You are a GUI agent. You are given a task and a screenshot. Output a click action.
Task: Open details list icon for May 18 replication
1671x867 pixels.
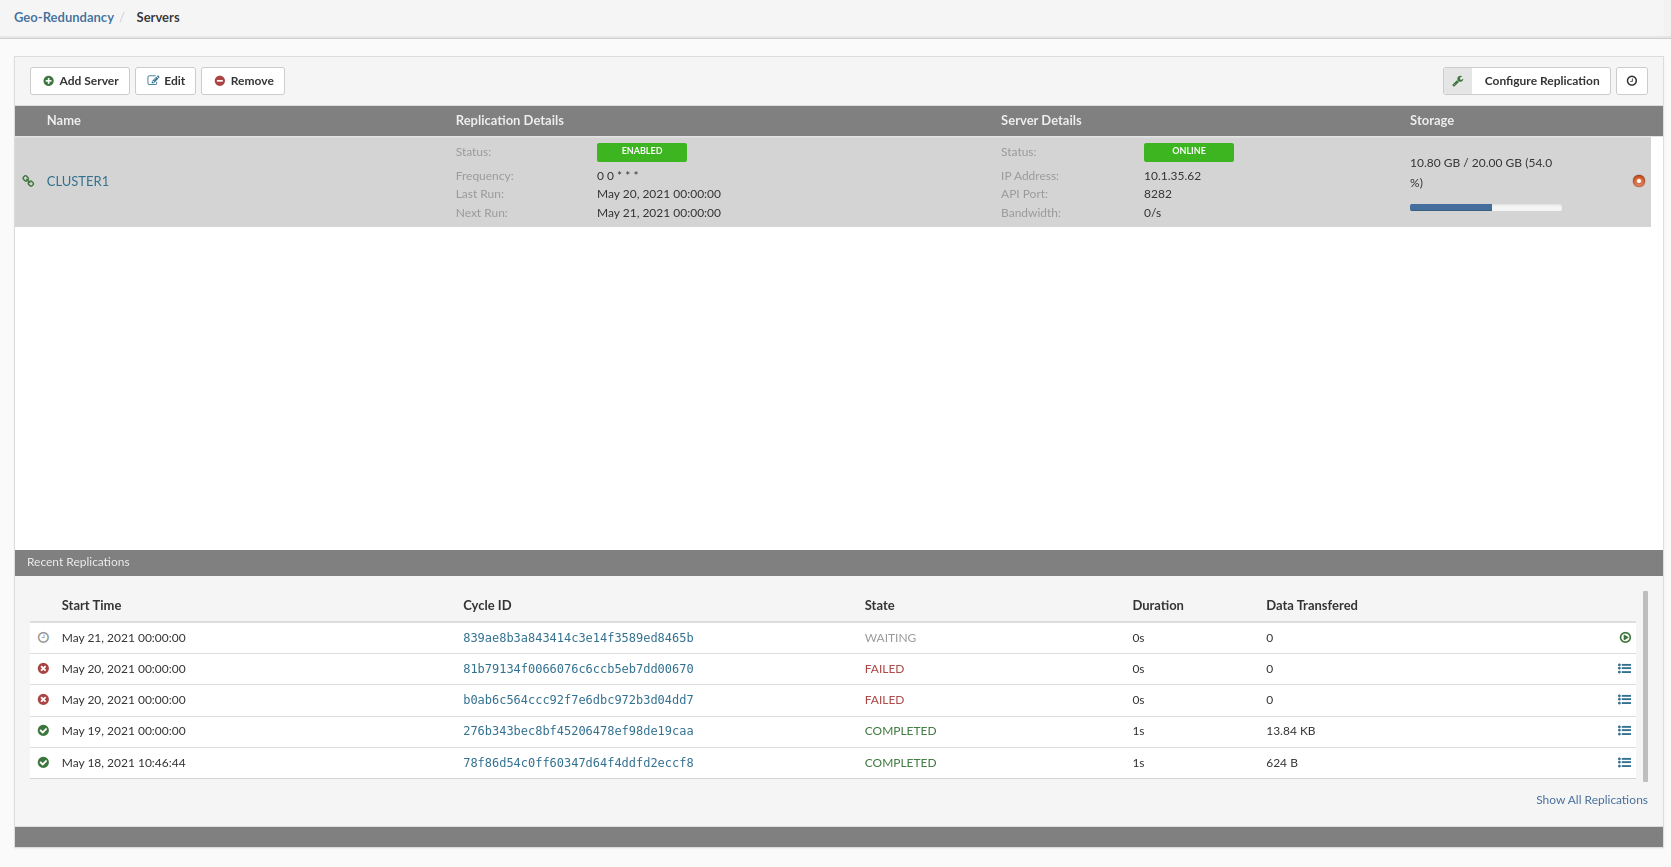1624,763
